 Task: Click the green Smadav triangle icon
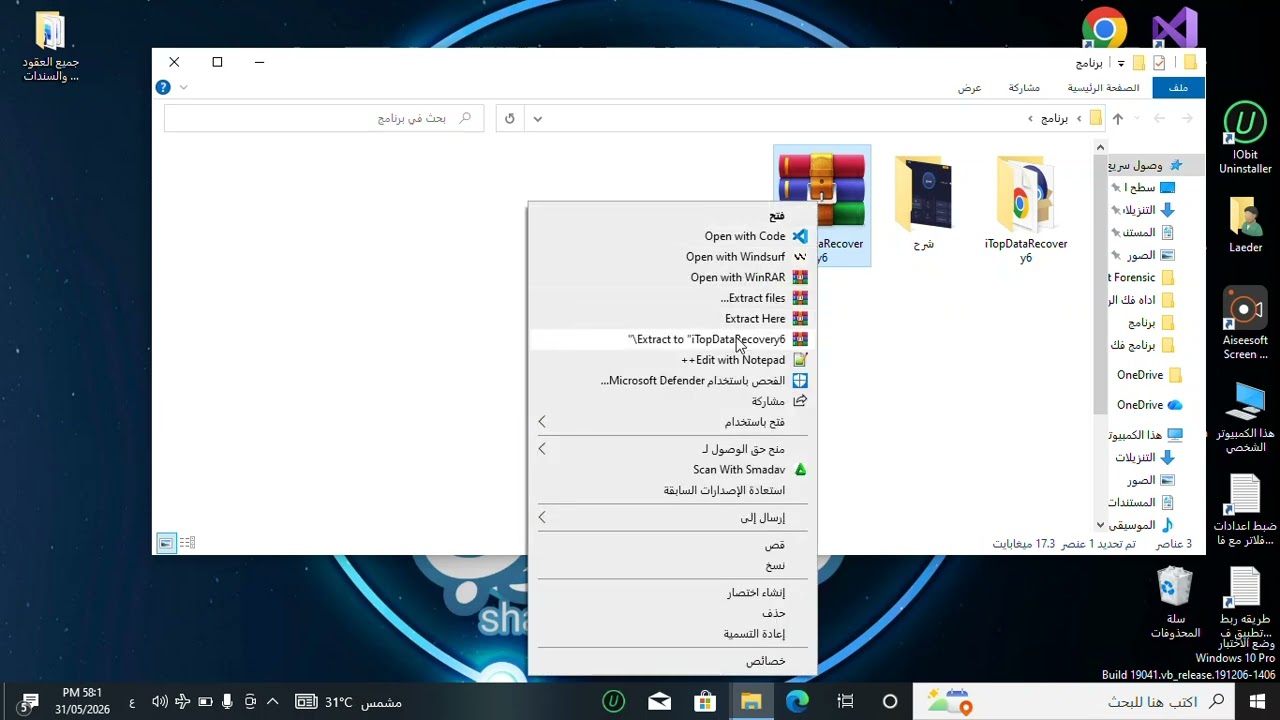click(800, 469)
